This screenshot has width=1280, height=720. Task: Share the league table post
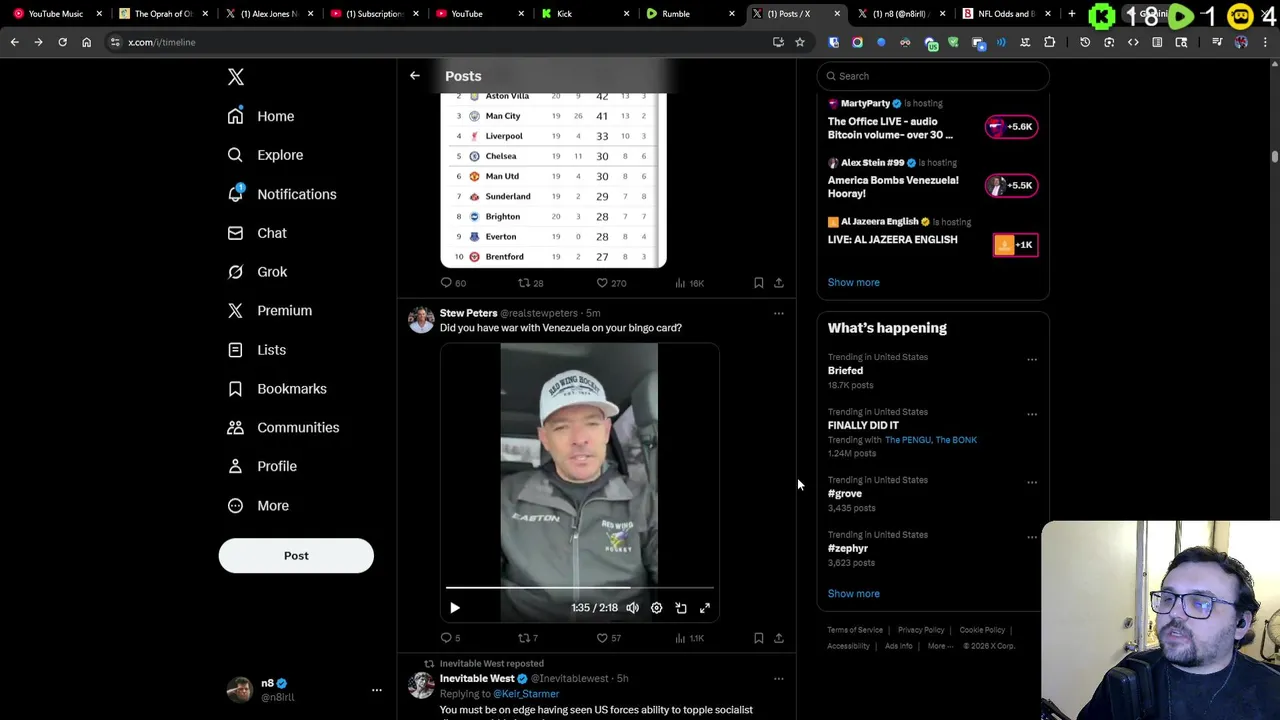779,283
